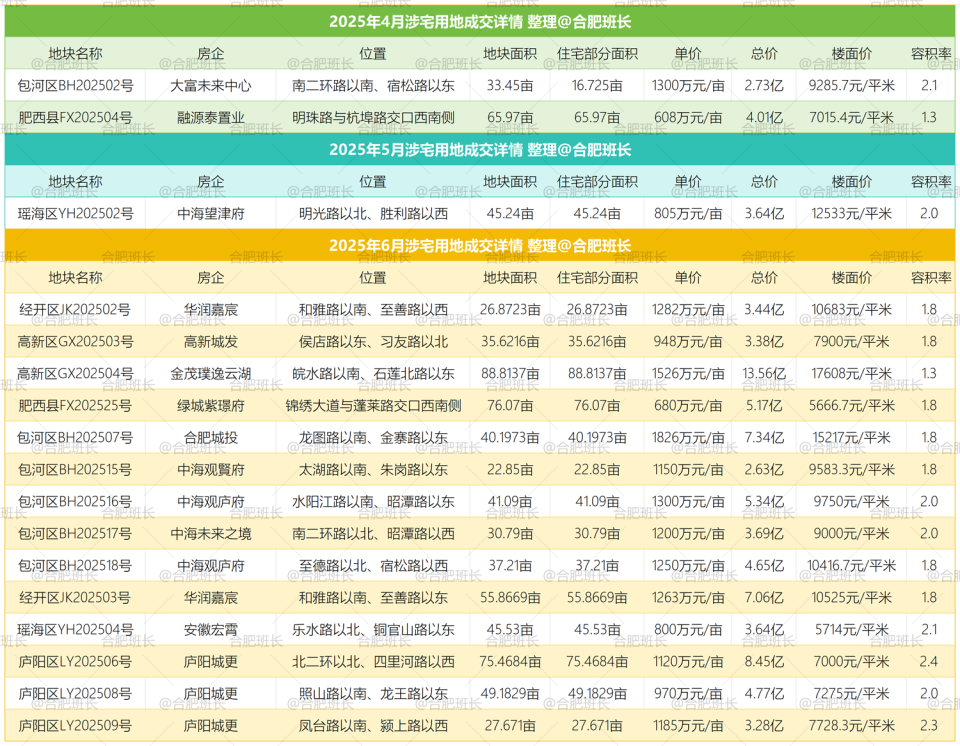Select cell 庐阳区LY202506号
The width and height of the screenshot is (960, 746).
click(75, 661)
